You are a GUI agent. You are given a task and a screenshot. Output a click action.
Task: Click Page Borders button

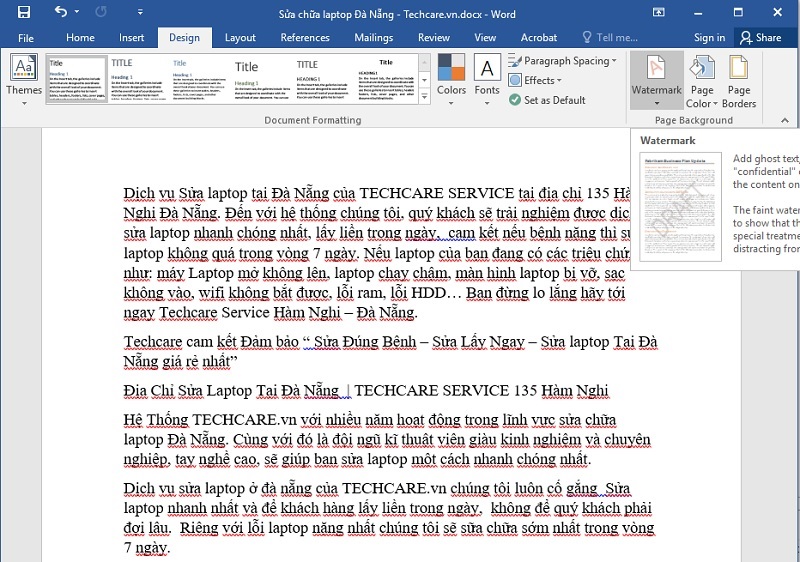[739, 81]
